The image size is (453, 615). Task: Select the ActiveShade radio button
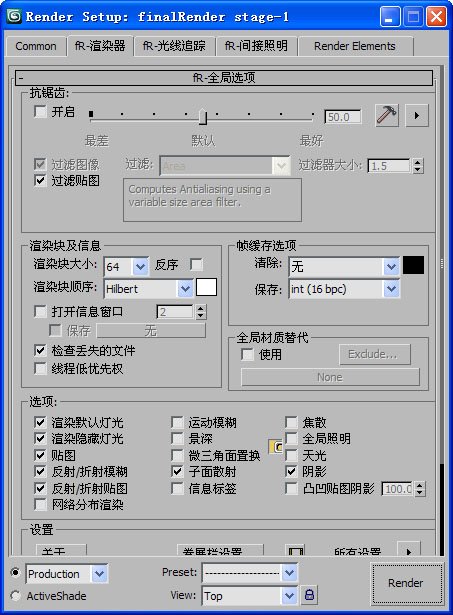pyautogui.click(x=15, y=596)
